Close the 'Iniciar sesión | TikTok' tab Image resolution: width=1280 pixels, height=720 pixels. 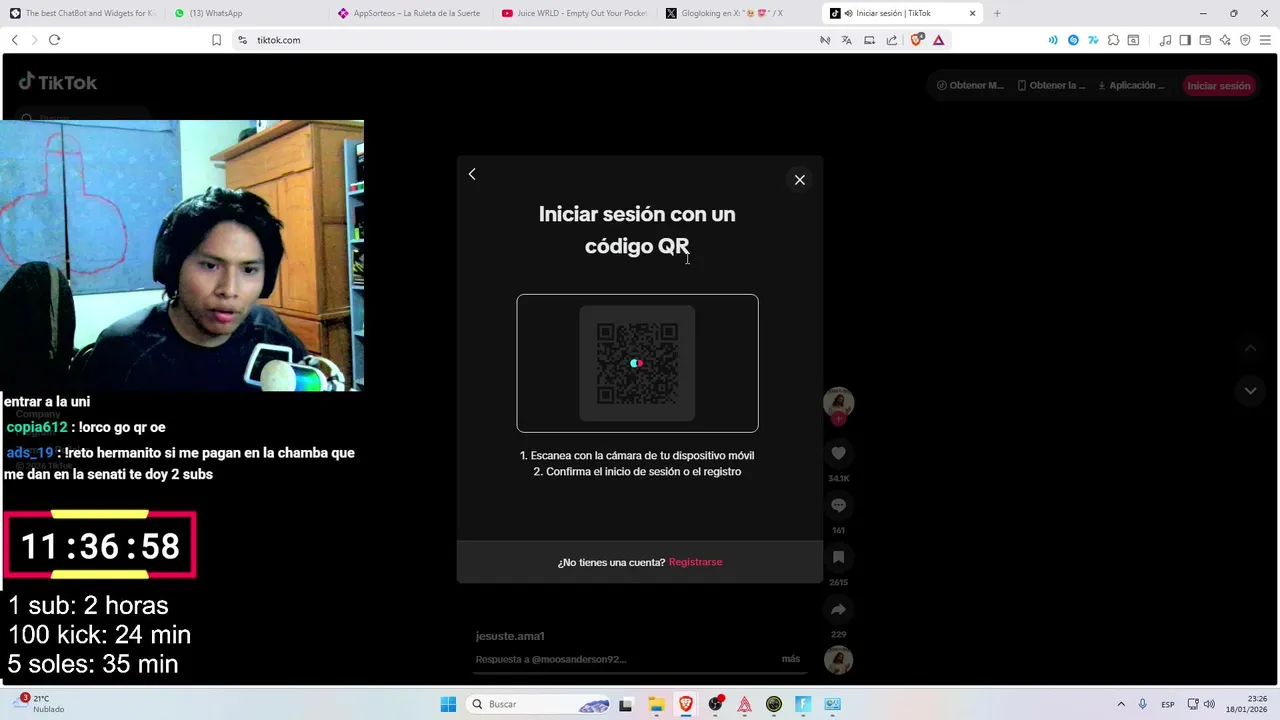[x=972, y=13]
